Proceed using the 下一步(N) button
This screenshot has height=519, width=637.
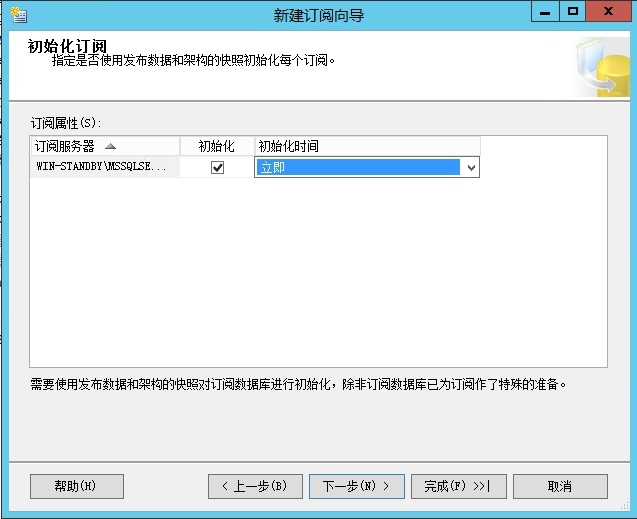point(356,486)
